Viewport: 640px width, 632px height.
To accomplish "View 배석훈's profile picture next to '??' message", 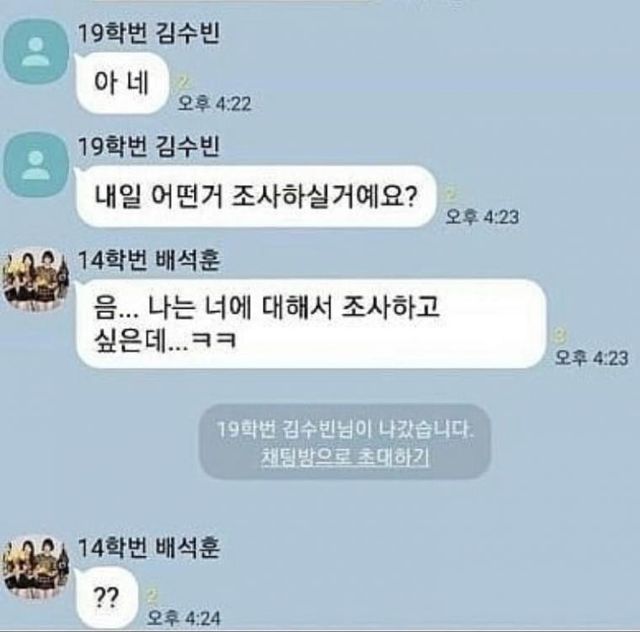I will 36,567.
